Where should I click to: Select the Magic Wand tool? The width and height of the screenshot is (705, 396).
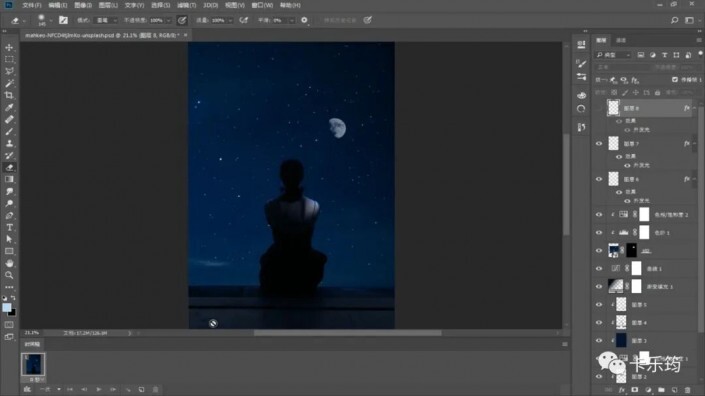9,83
